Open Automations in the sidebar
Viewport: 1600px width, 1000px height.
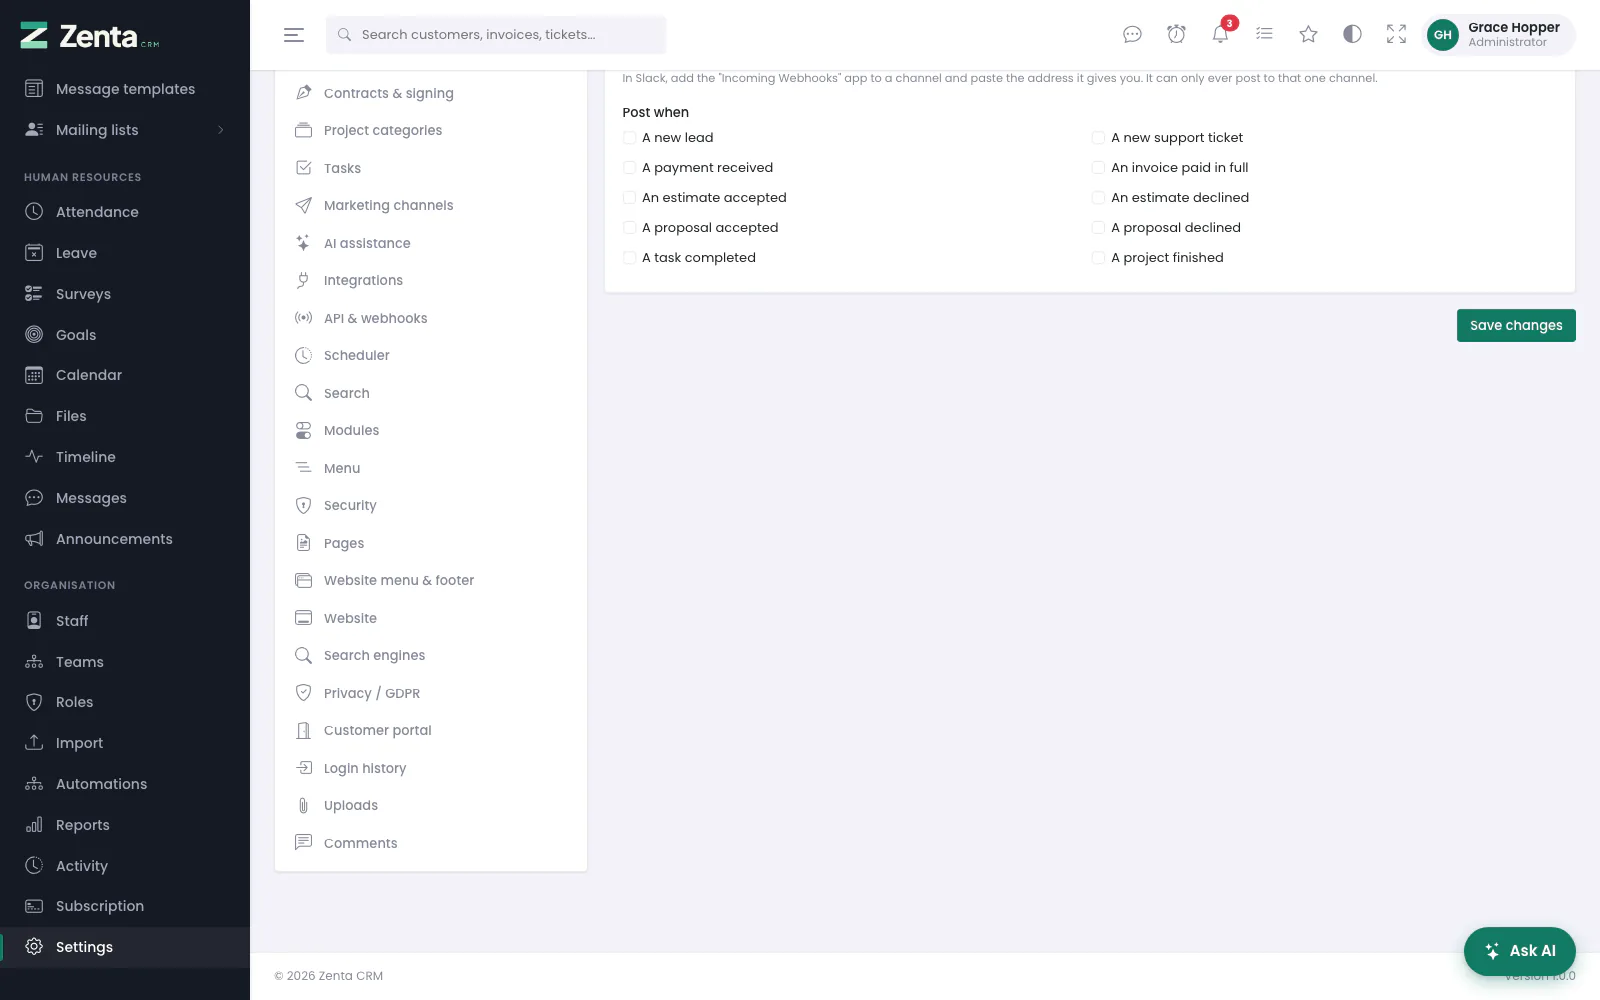click(x=125, y=784)
